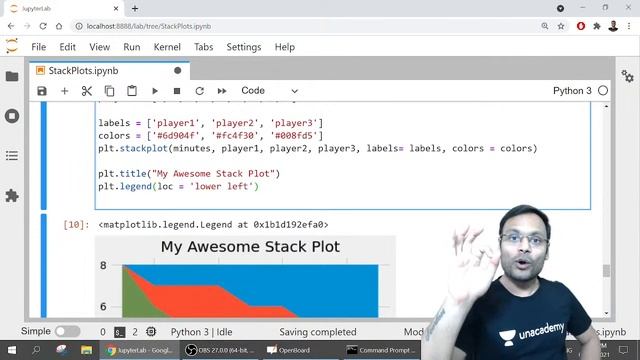Collapse the code cell via blue bar
Viewport: 640px width, 360px height.
tap(44, 156)
